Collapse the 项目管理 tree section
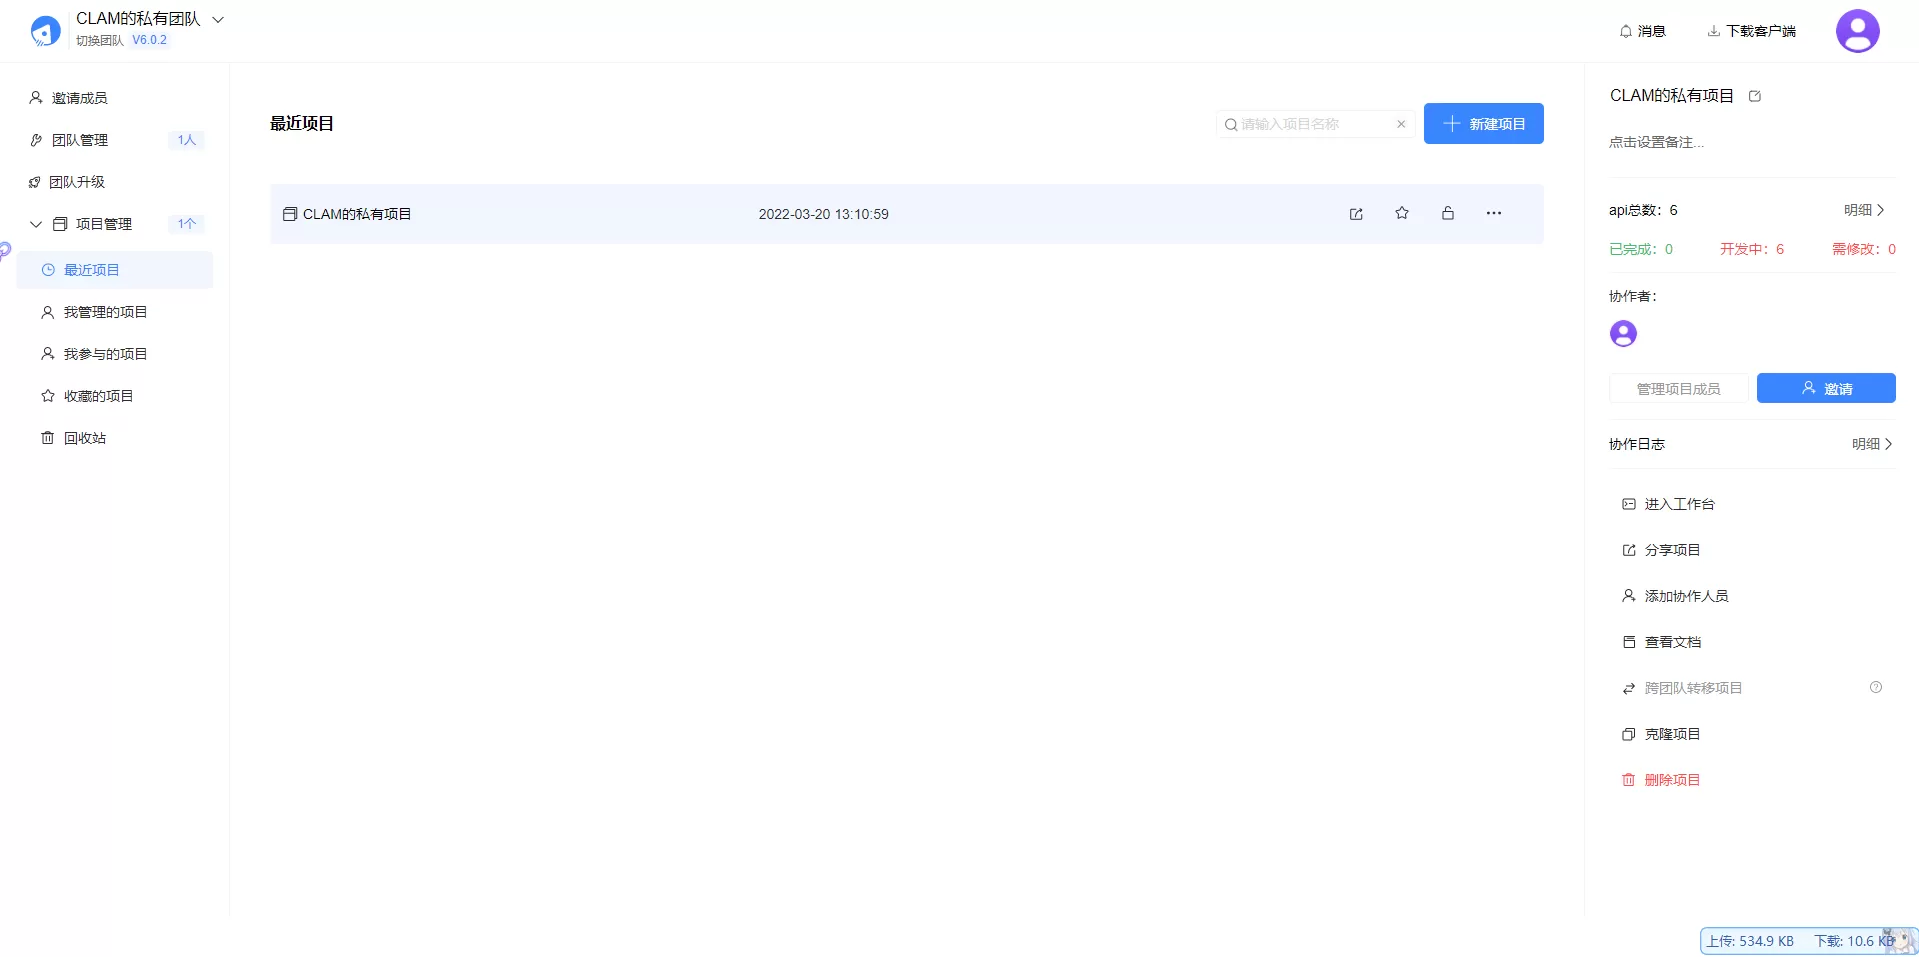 click(35, 224)
